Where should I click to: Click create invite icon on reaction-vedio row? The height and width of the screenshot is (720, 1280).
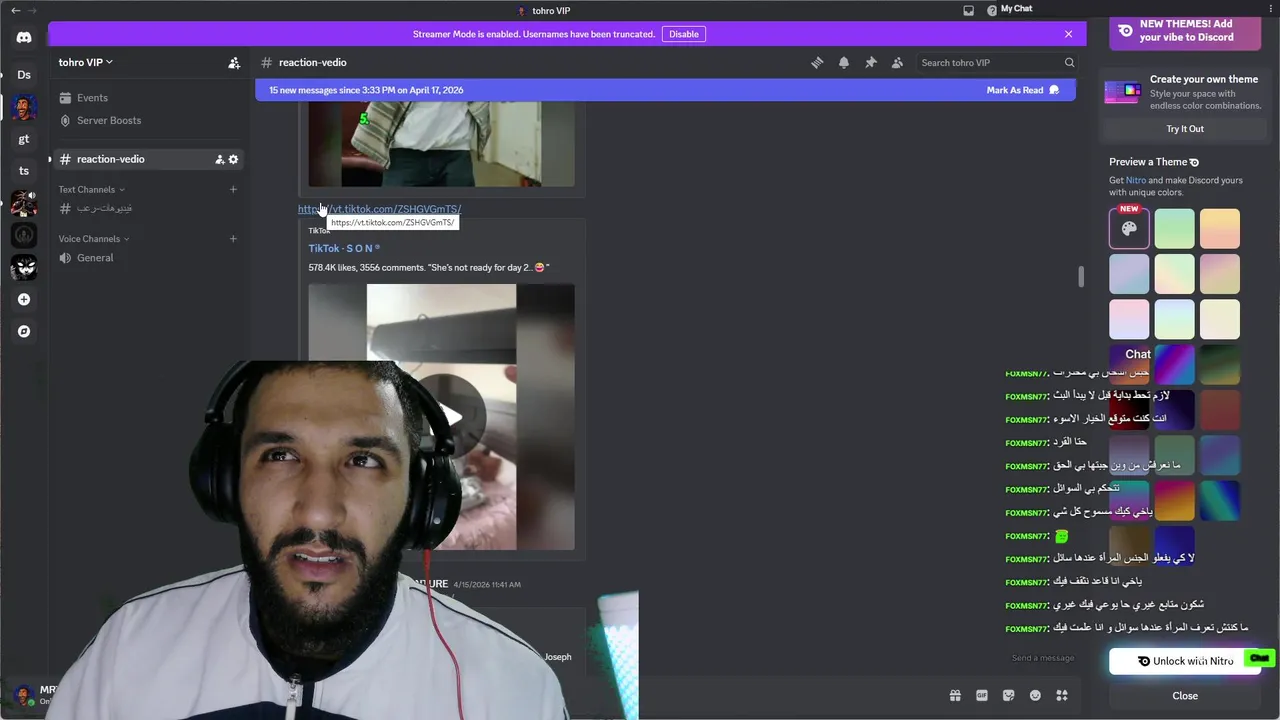[220, 159]
